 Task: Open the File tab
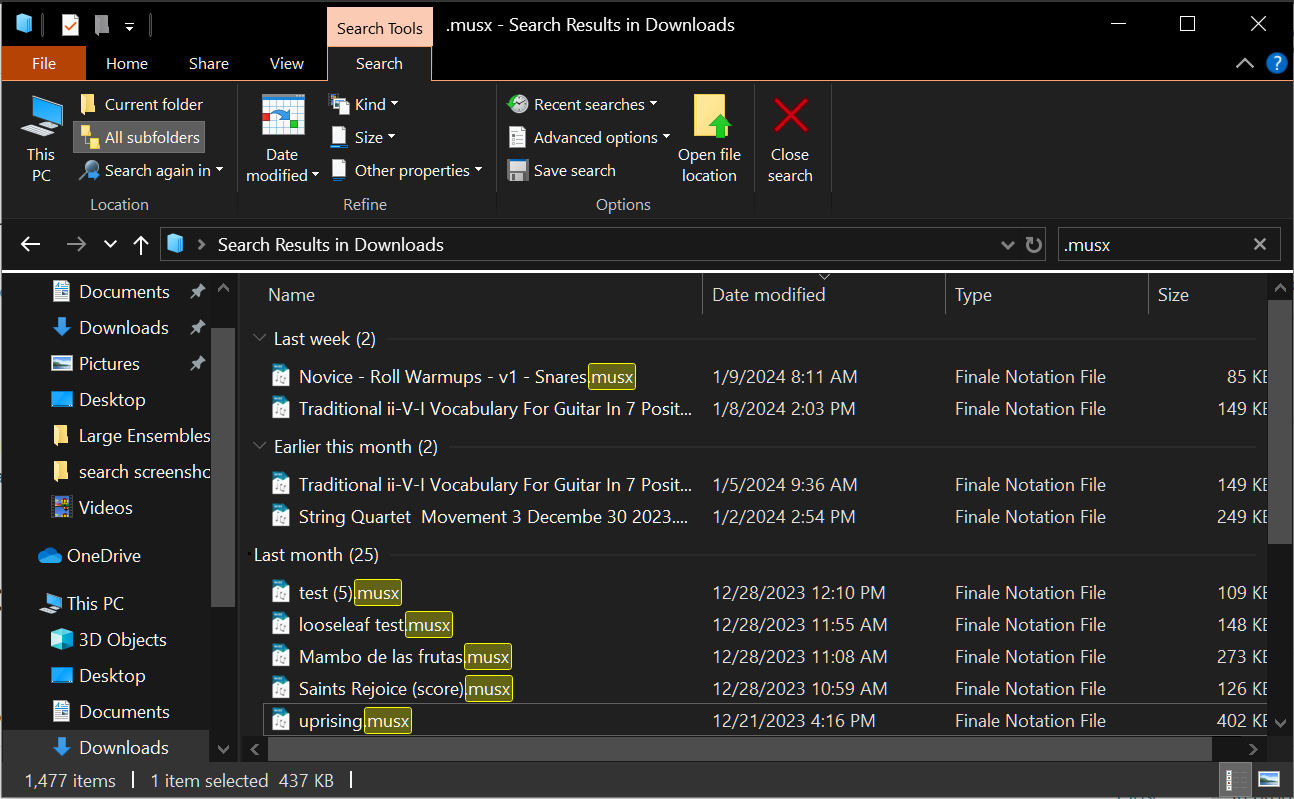click(44, 63)
